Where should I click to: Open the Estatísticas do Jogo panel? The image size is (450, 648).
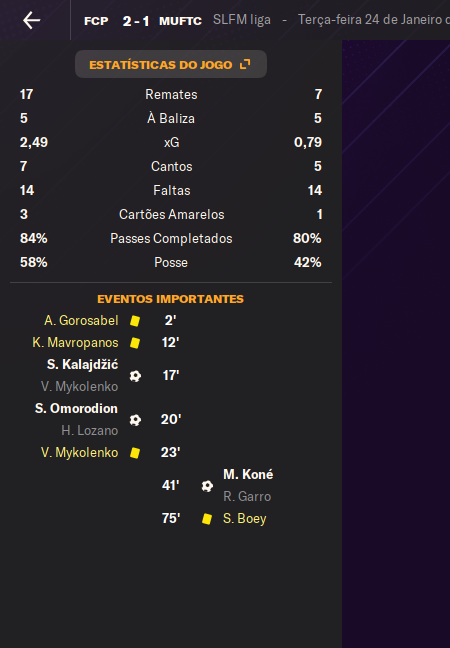tap(171, 64)
